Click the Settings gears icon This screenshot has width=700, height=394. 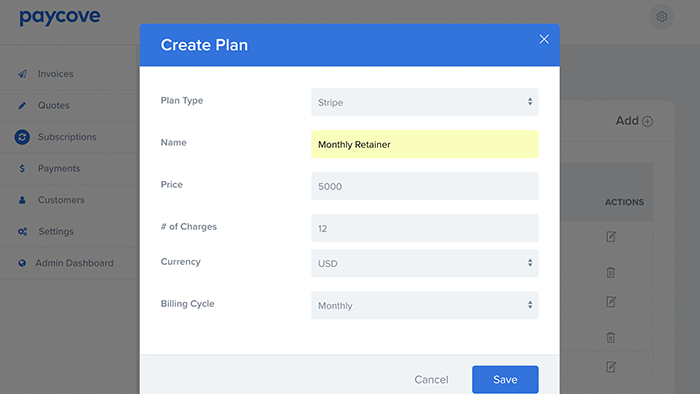22,232
